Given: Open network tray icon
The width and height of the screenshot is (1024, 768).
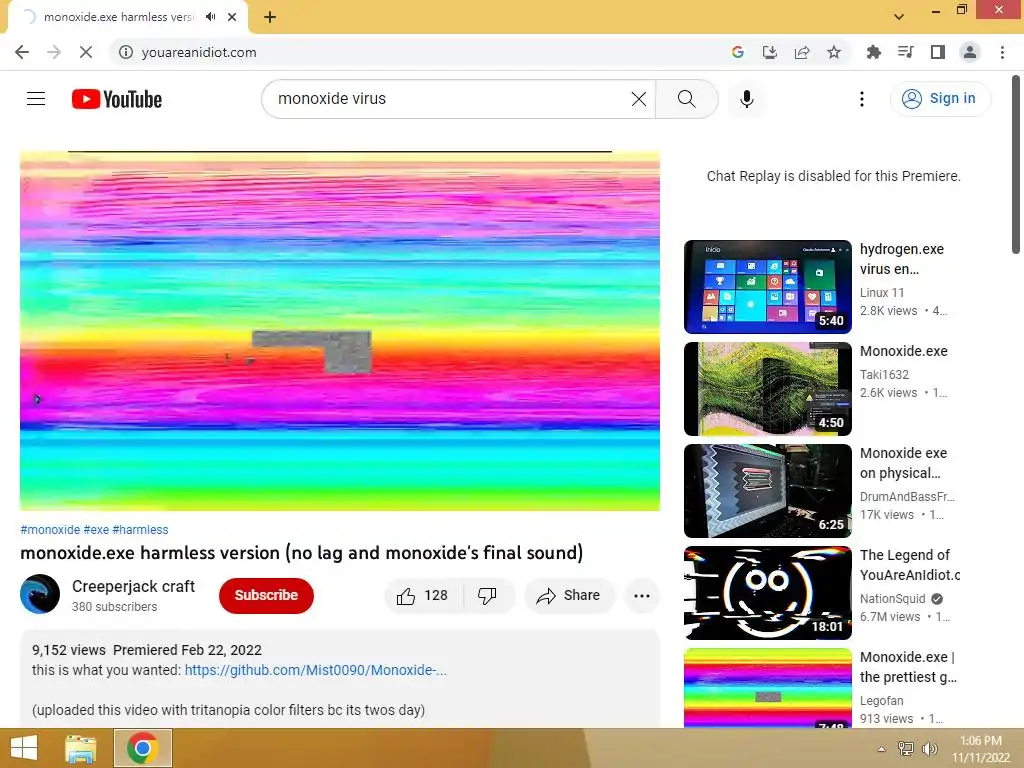Looking at the screenshot, I should tap(905, 749).
